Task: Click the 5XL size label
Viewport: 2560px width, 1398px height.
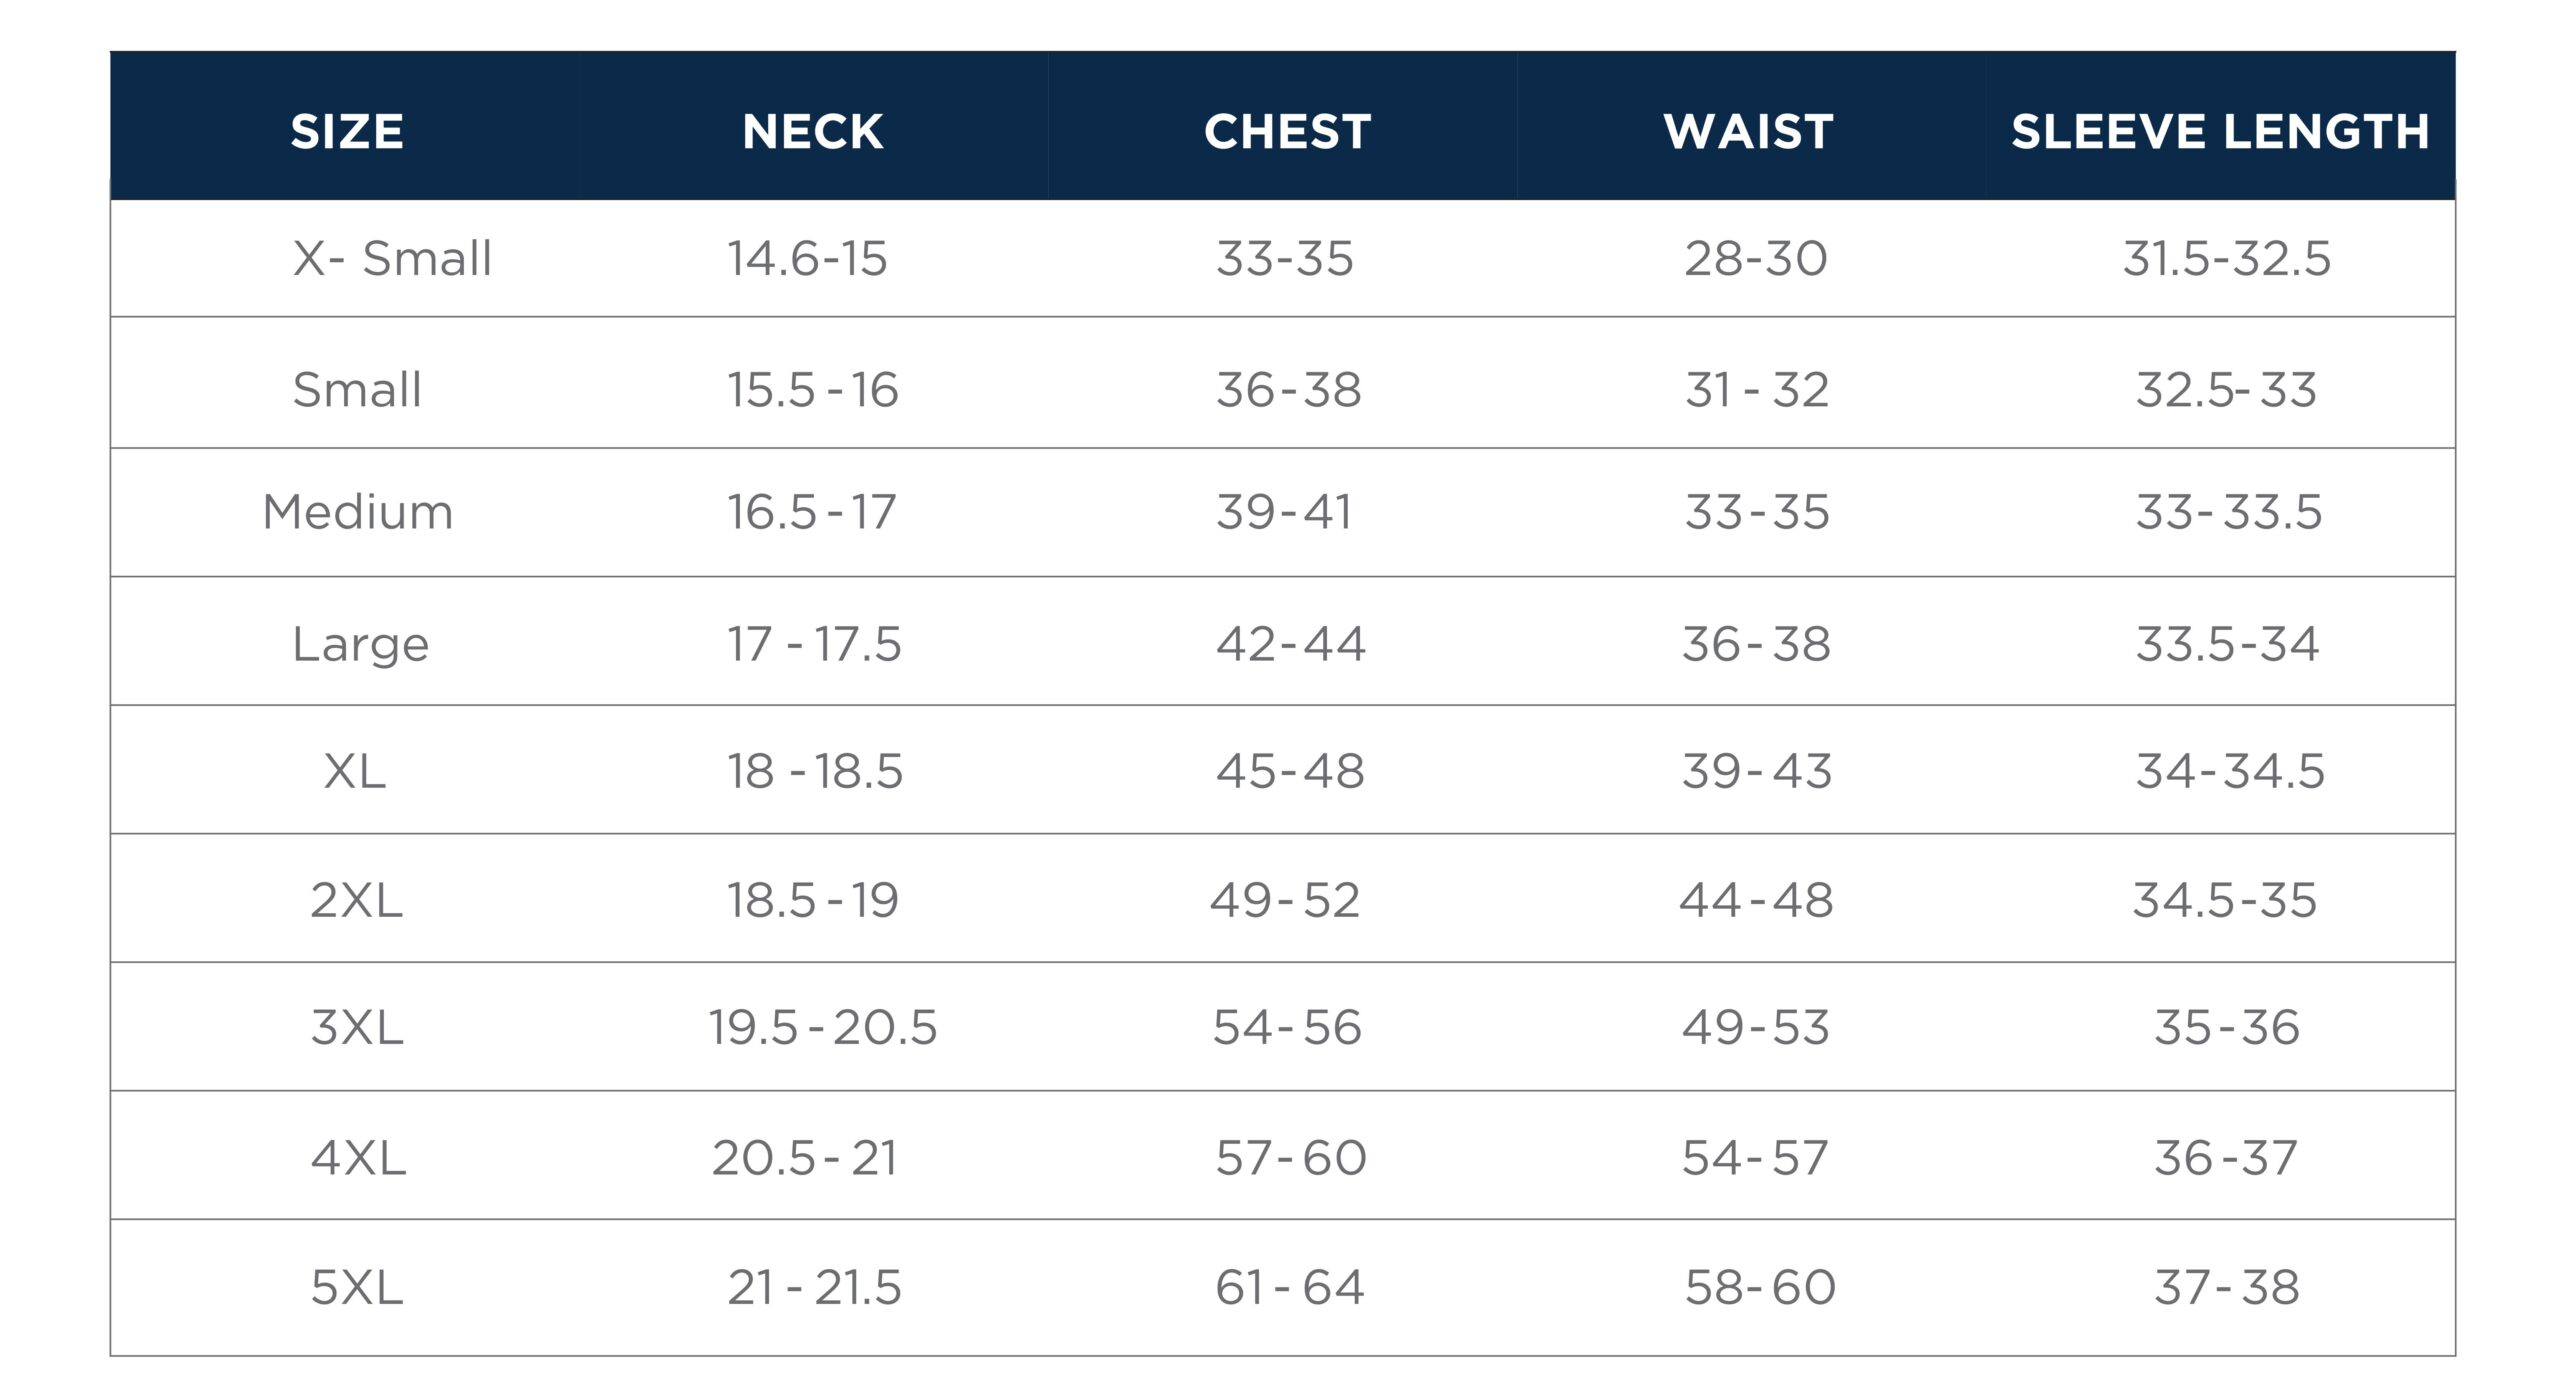Action: pyautogui.click(x=357, y=1287)
